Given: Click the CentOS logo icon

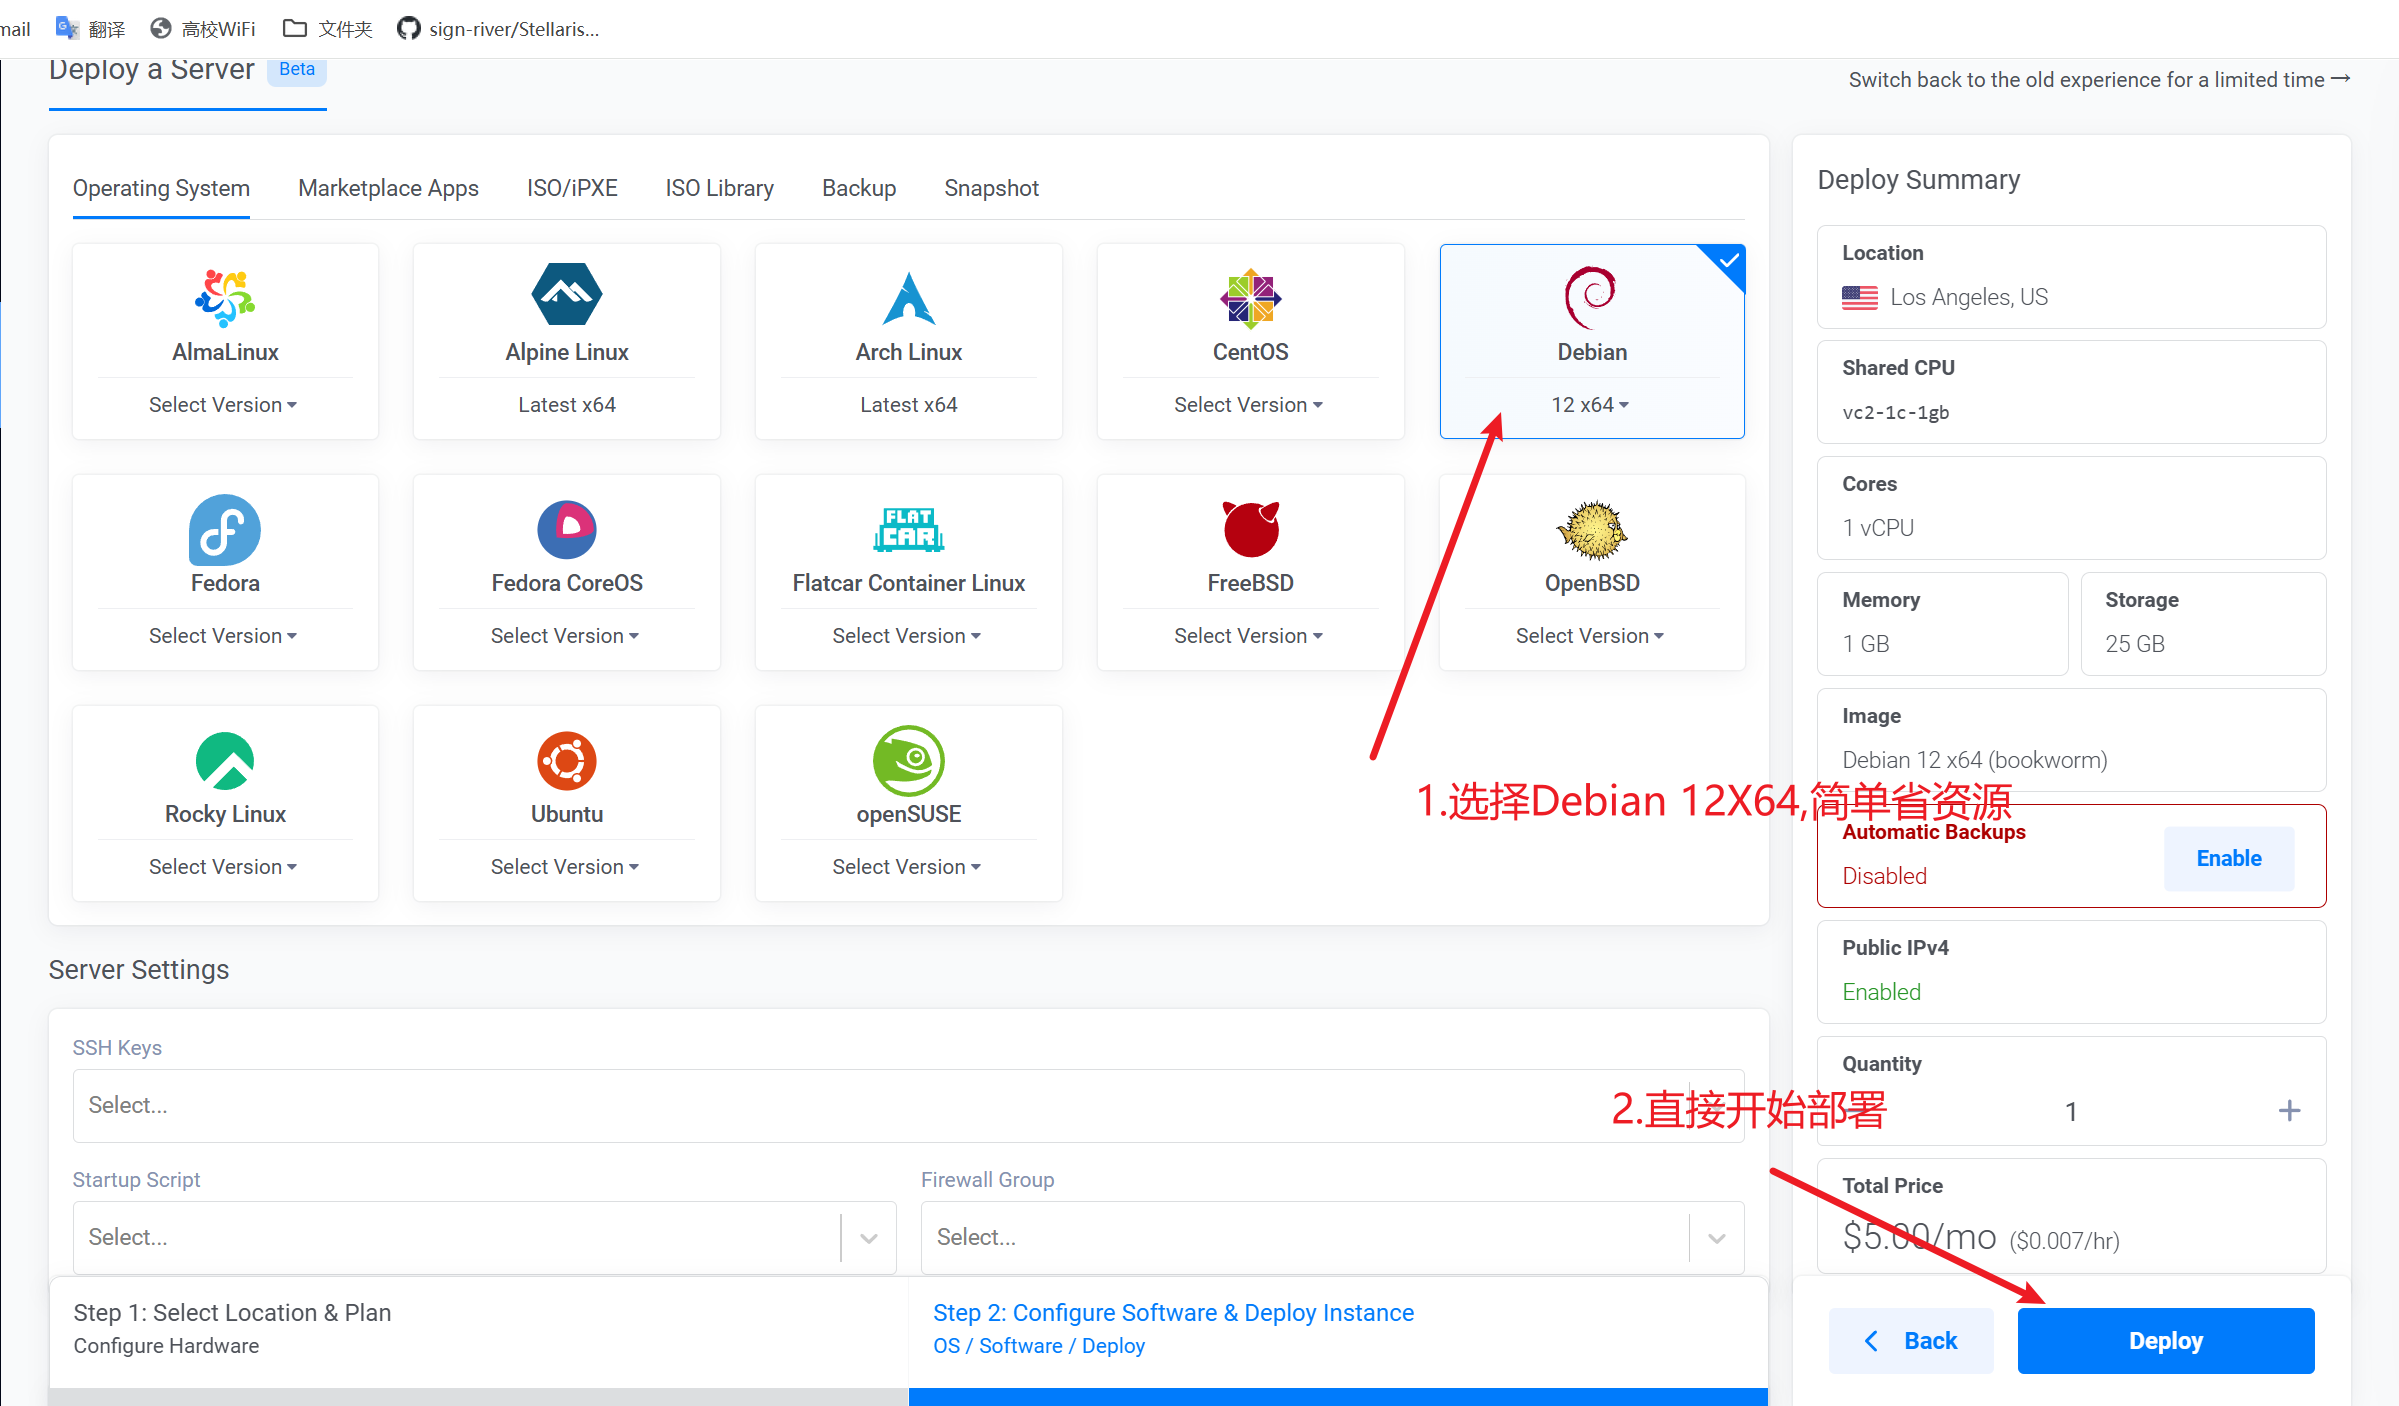Looking at the screenshot, I should pos(1250,298).
